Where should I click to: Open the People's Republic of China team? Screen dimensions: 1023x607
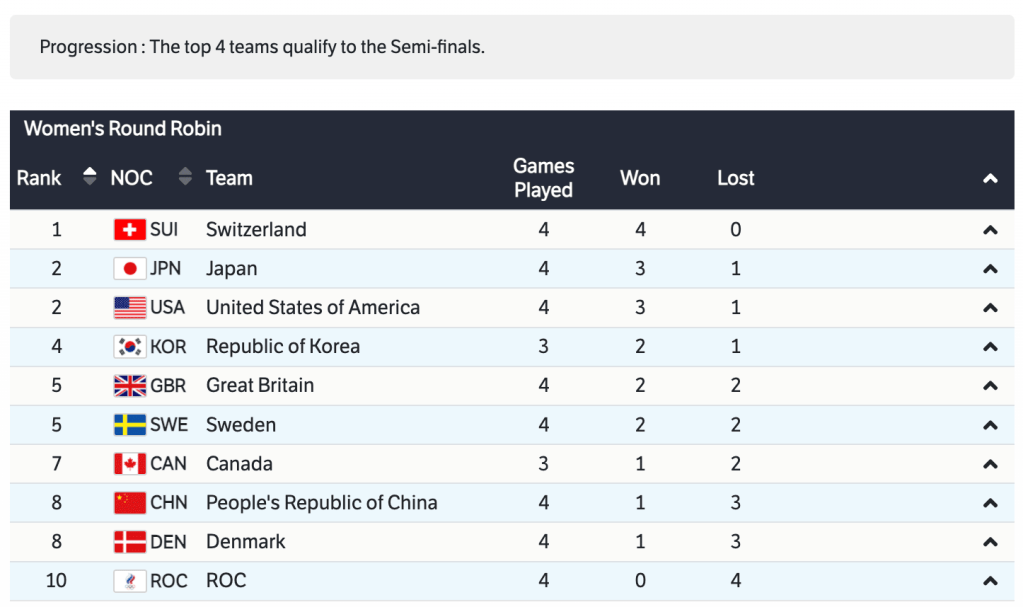[321, 503]
